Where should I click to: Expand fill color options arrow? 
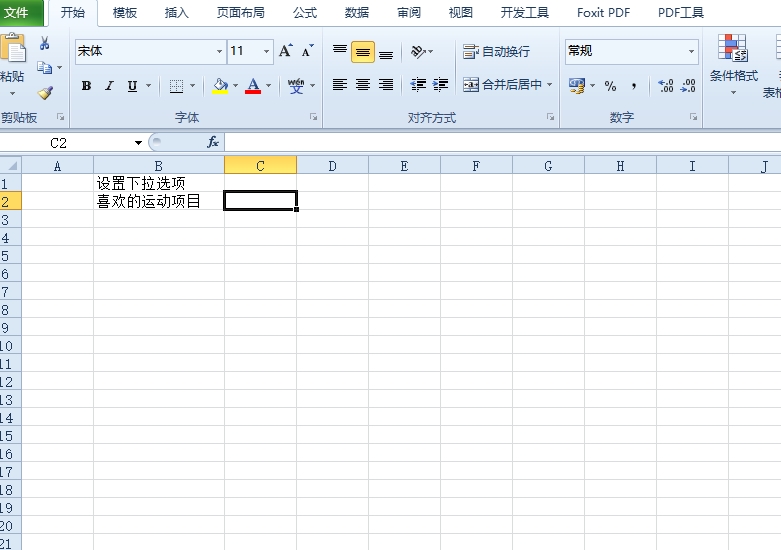pyautogui.click(x=236, y=86)
